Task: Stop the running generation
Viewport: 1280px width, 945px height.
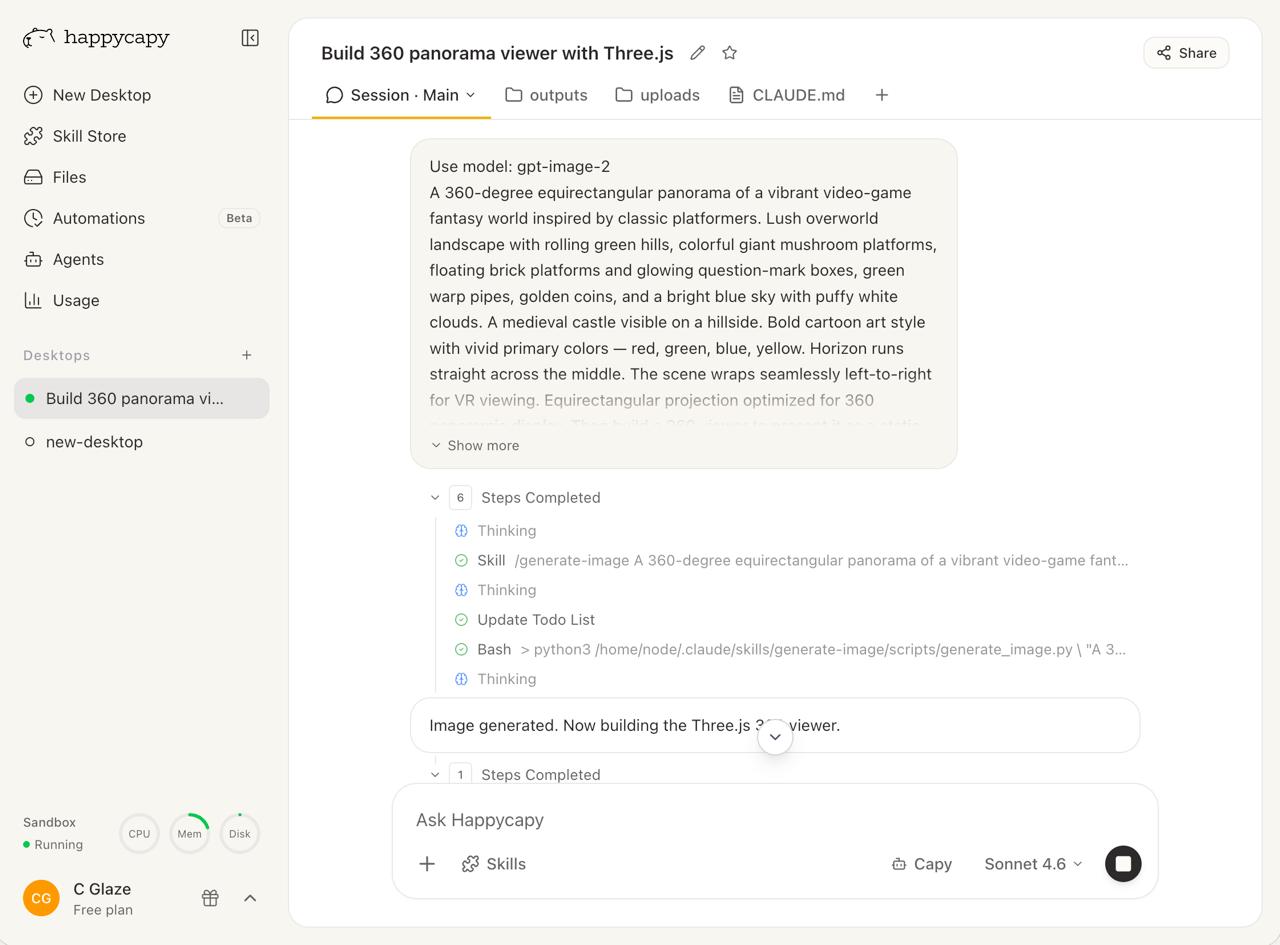Action: (1123, 864)
